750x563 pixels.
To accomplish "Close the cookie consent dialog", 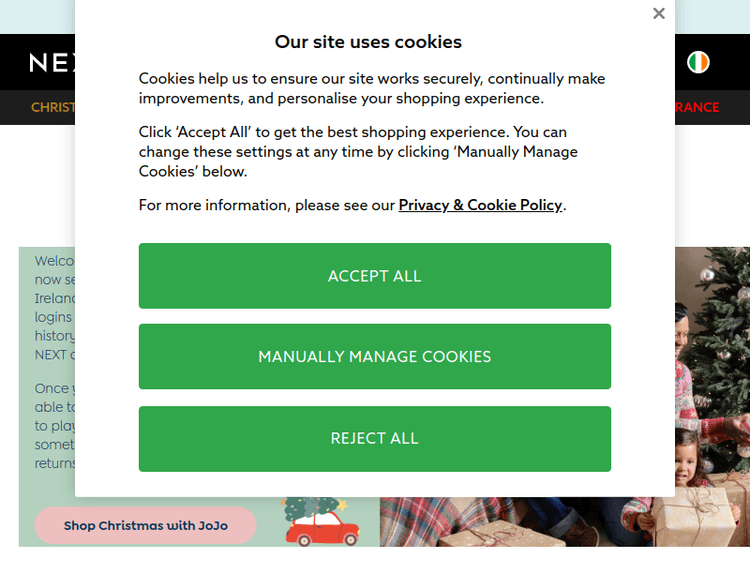I will pos(658,14).
